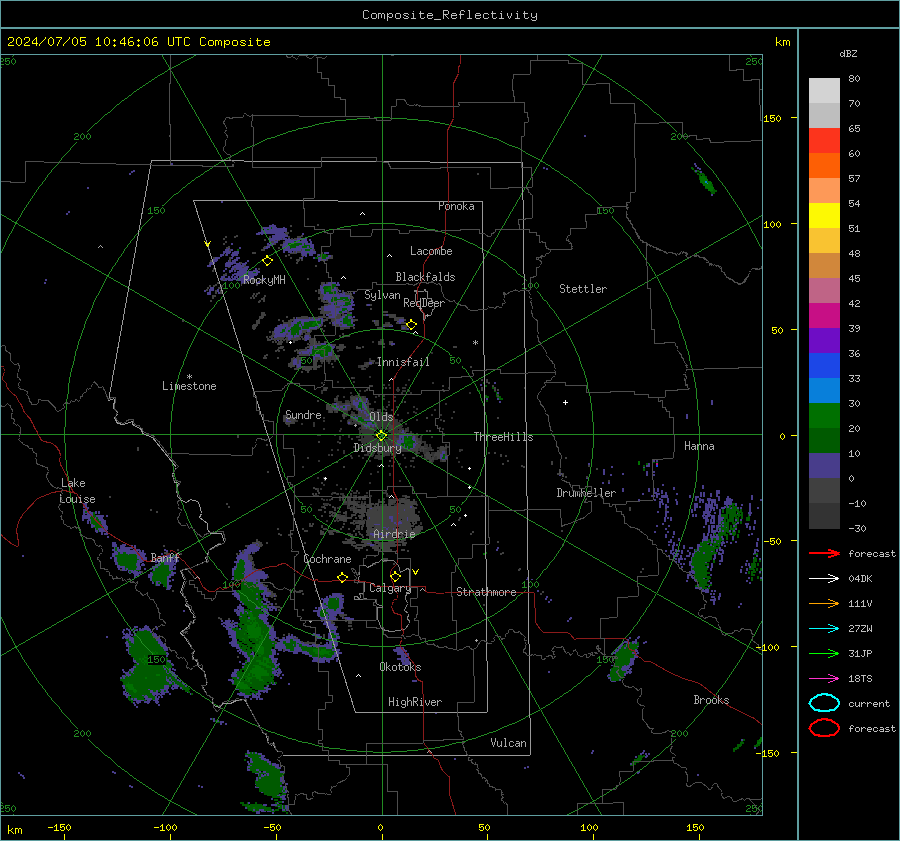Select the 20 dBZ dark green swatch
This screenshot has height=841, width=900.
pos(824,440)
